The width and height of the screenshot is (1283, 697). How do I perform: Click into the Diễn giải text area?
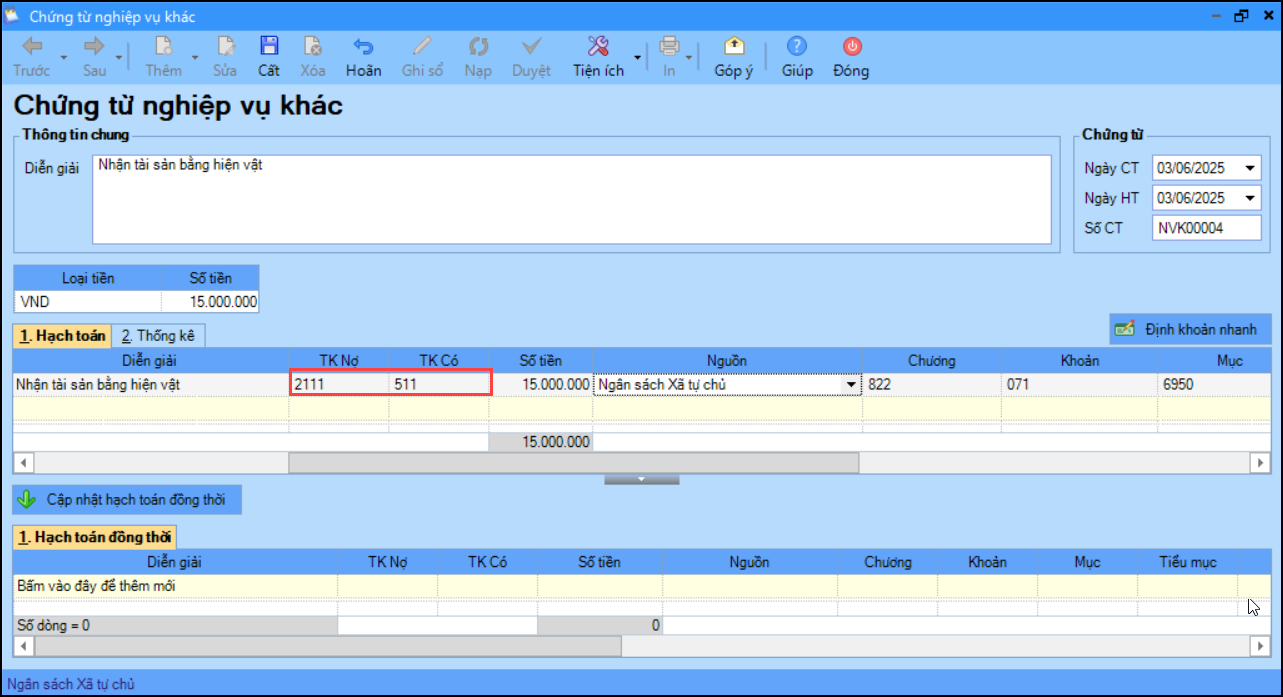click(571, 199)
